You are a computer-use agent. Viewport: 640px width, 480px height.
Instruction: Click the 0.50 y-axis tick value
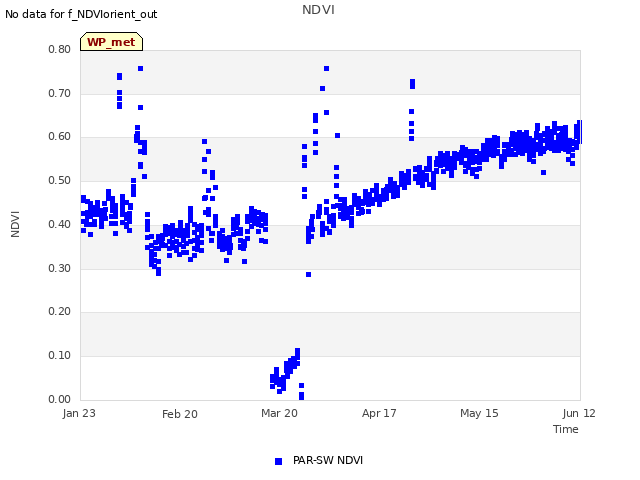[x=60, y=180]
